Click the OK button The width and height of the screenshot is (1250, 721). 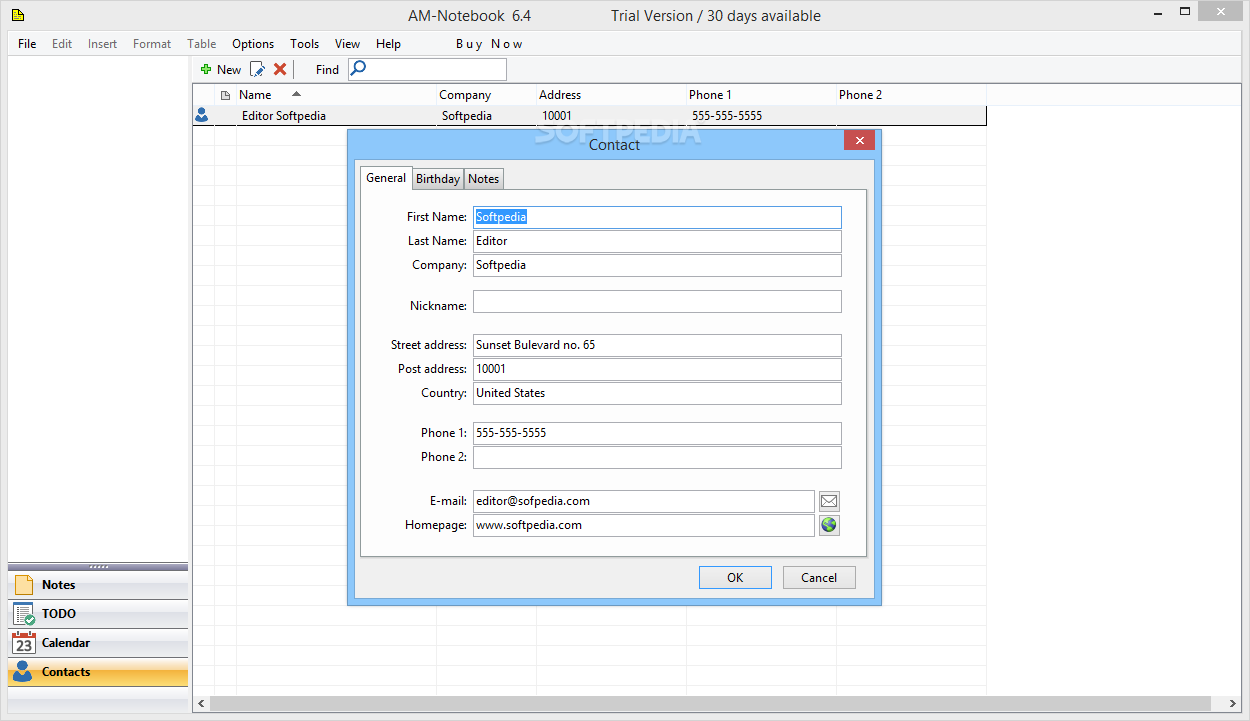(735, 577)
